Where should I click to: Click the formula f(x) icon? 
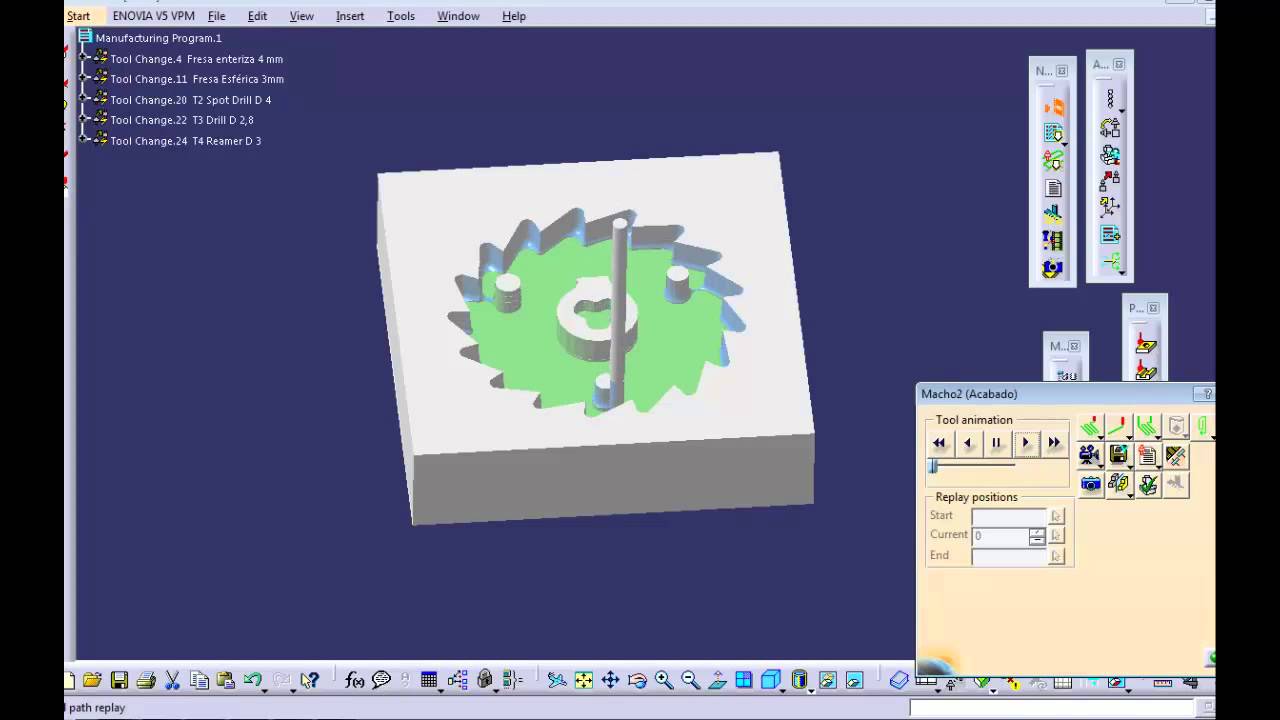(354, 680)
